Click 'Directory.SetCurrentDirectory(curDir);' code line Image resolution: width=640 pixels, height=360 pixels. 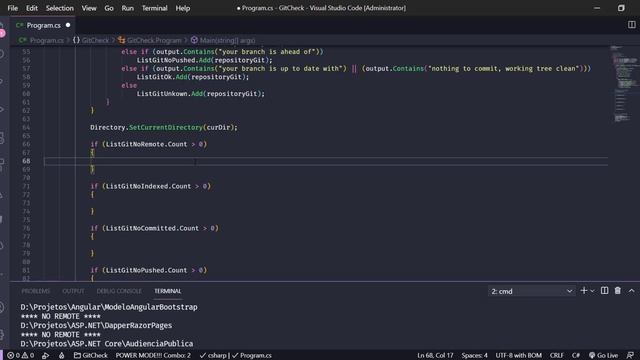(x=164, y=127)
